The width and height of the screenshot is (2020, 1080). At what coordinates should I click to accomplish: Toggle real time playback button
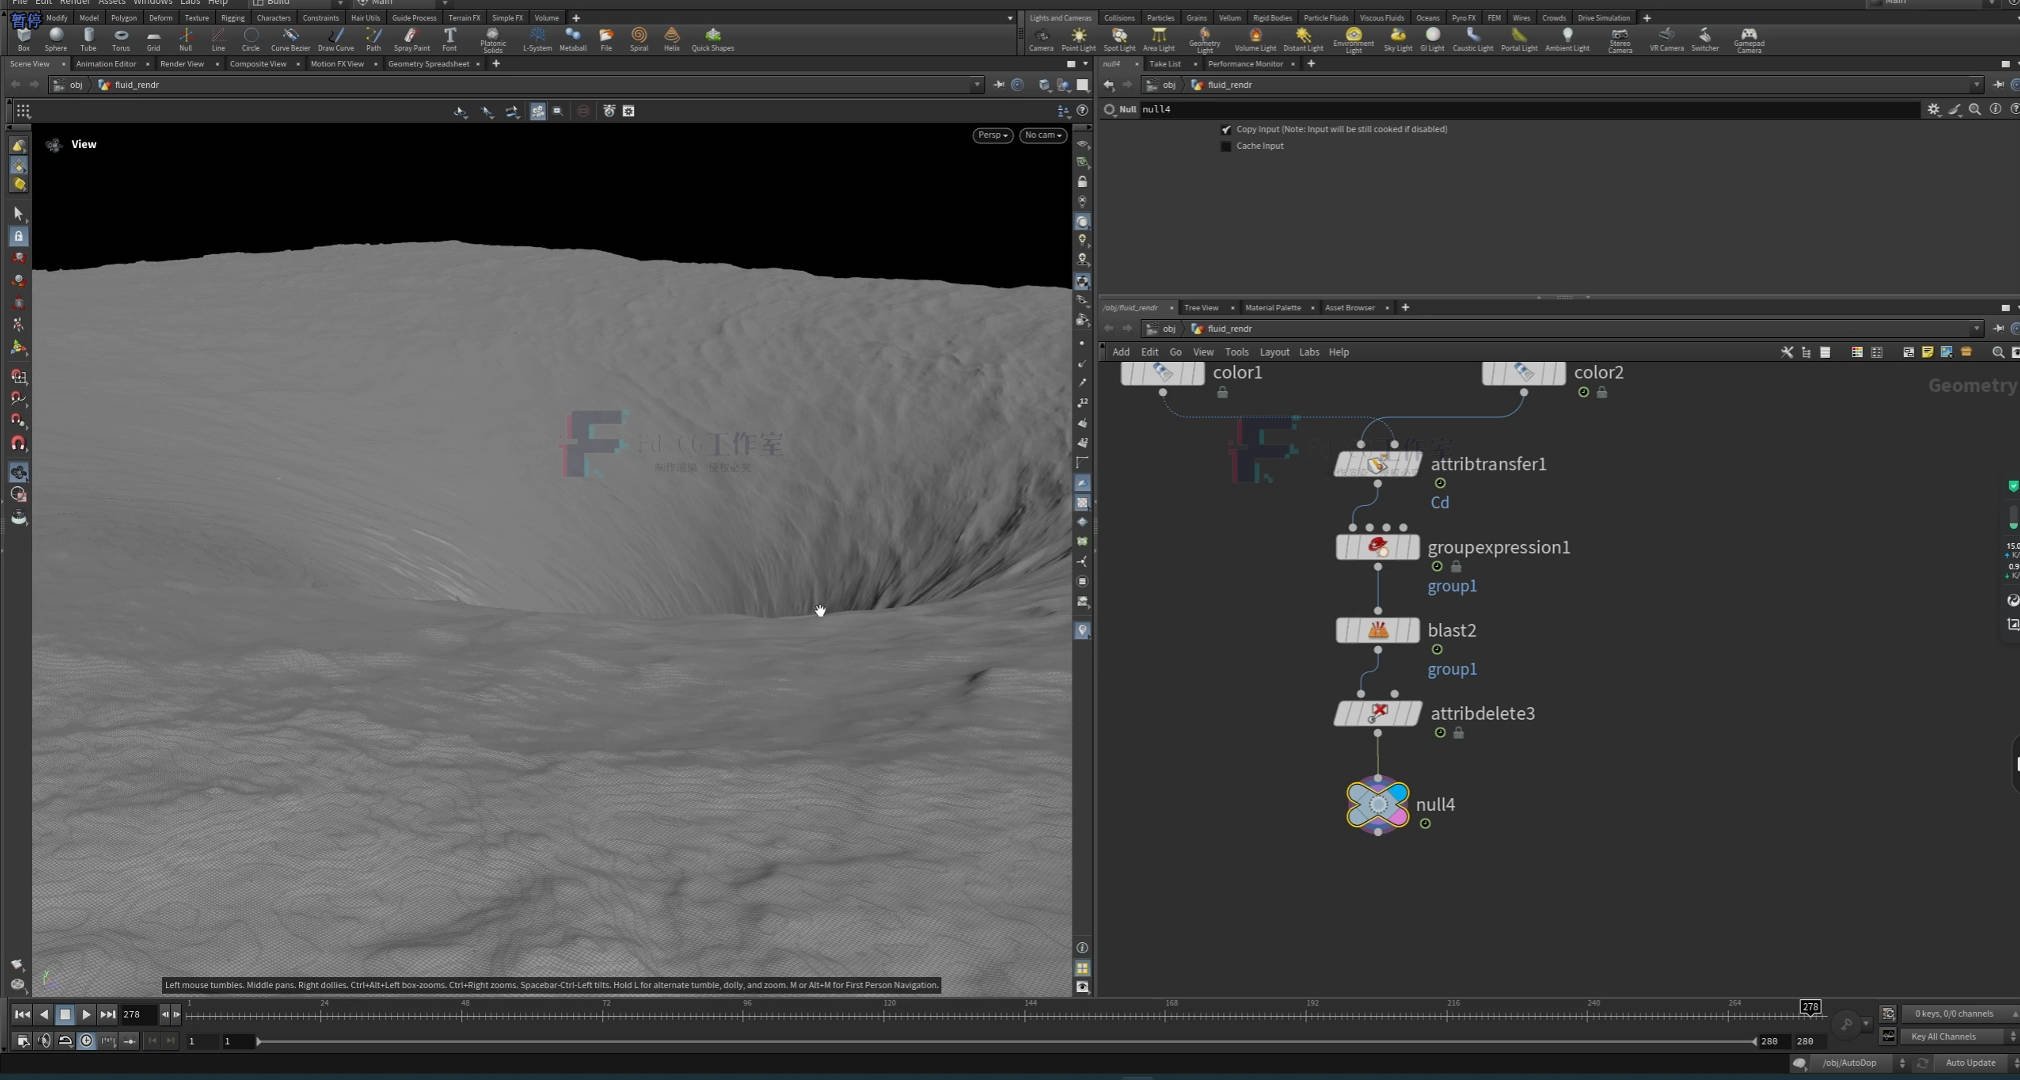[86, 1041]
